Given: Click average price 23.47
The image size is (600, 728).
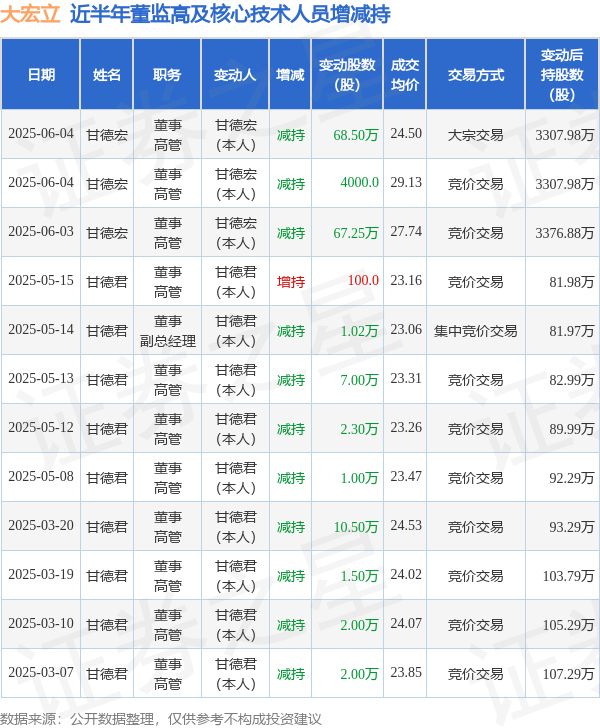Looking at the screenshot, I should [x=406, y=476].
